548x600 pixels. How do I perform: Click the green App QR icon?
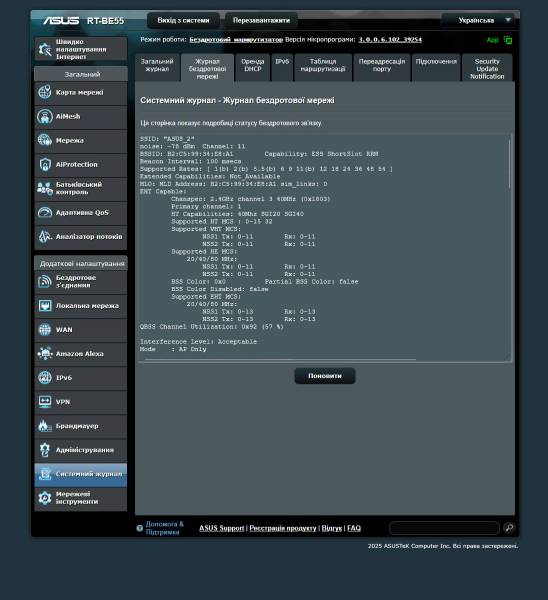click(508, 40)
